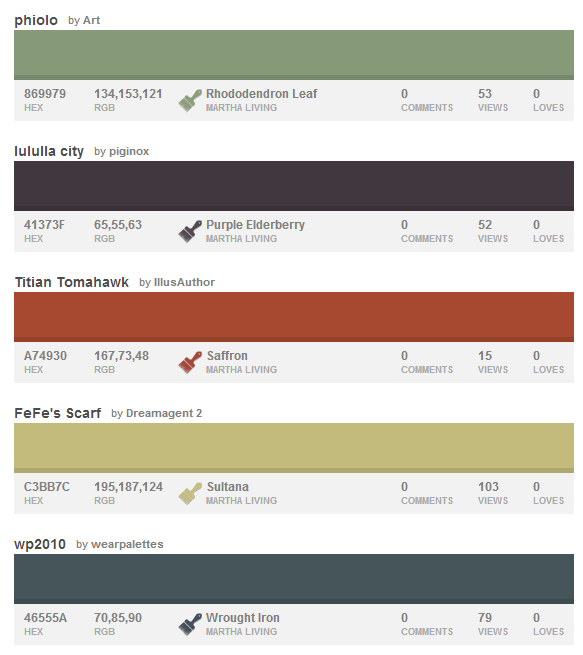Open the Titian Tomahawk color title

(72, 282)
